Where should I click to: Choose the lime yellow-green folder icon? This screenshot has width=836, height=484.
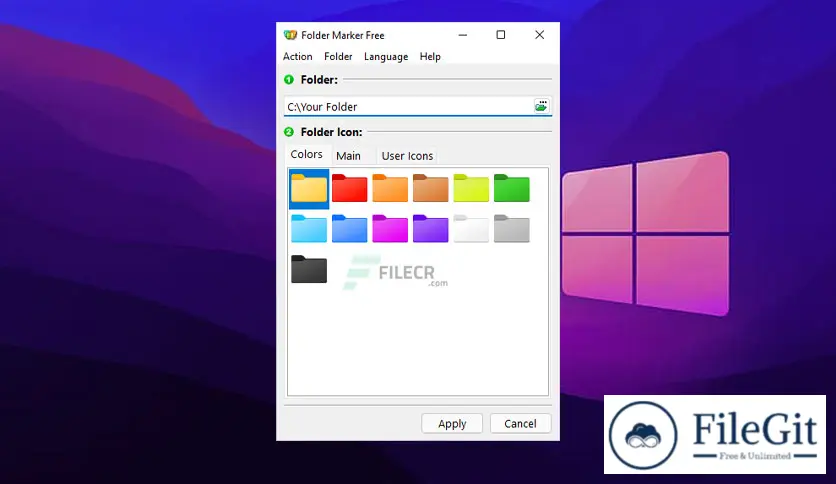pos(471,188)
